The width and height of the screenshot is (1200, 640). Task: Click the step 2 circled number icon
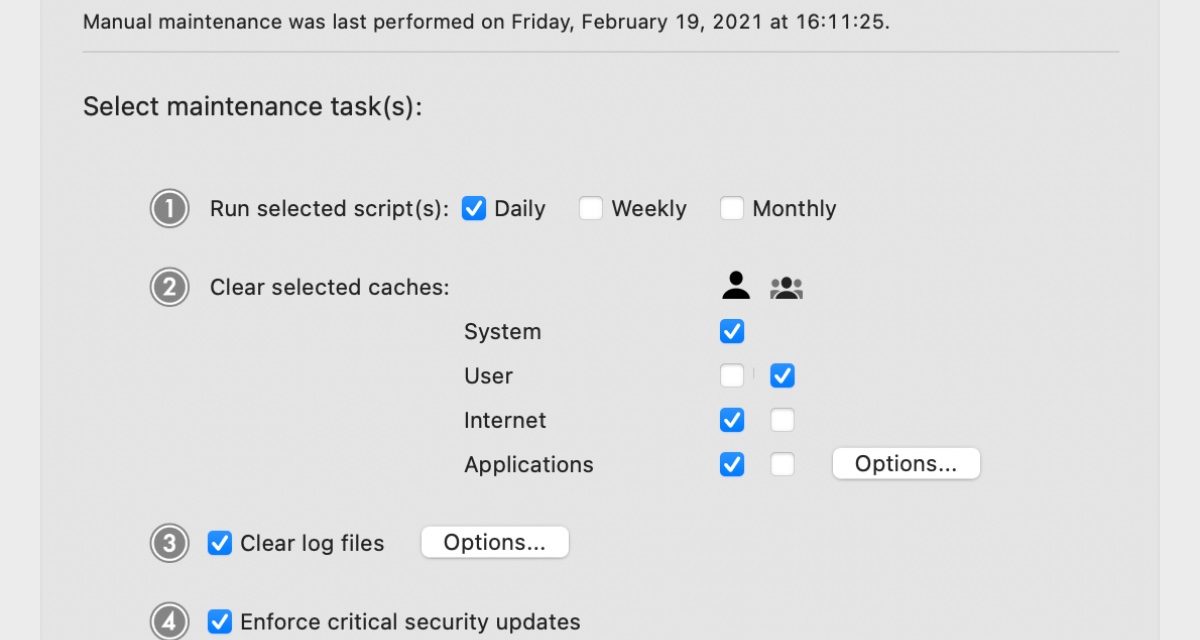(x=170, y=288)
